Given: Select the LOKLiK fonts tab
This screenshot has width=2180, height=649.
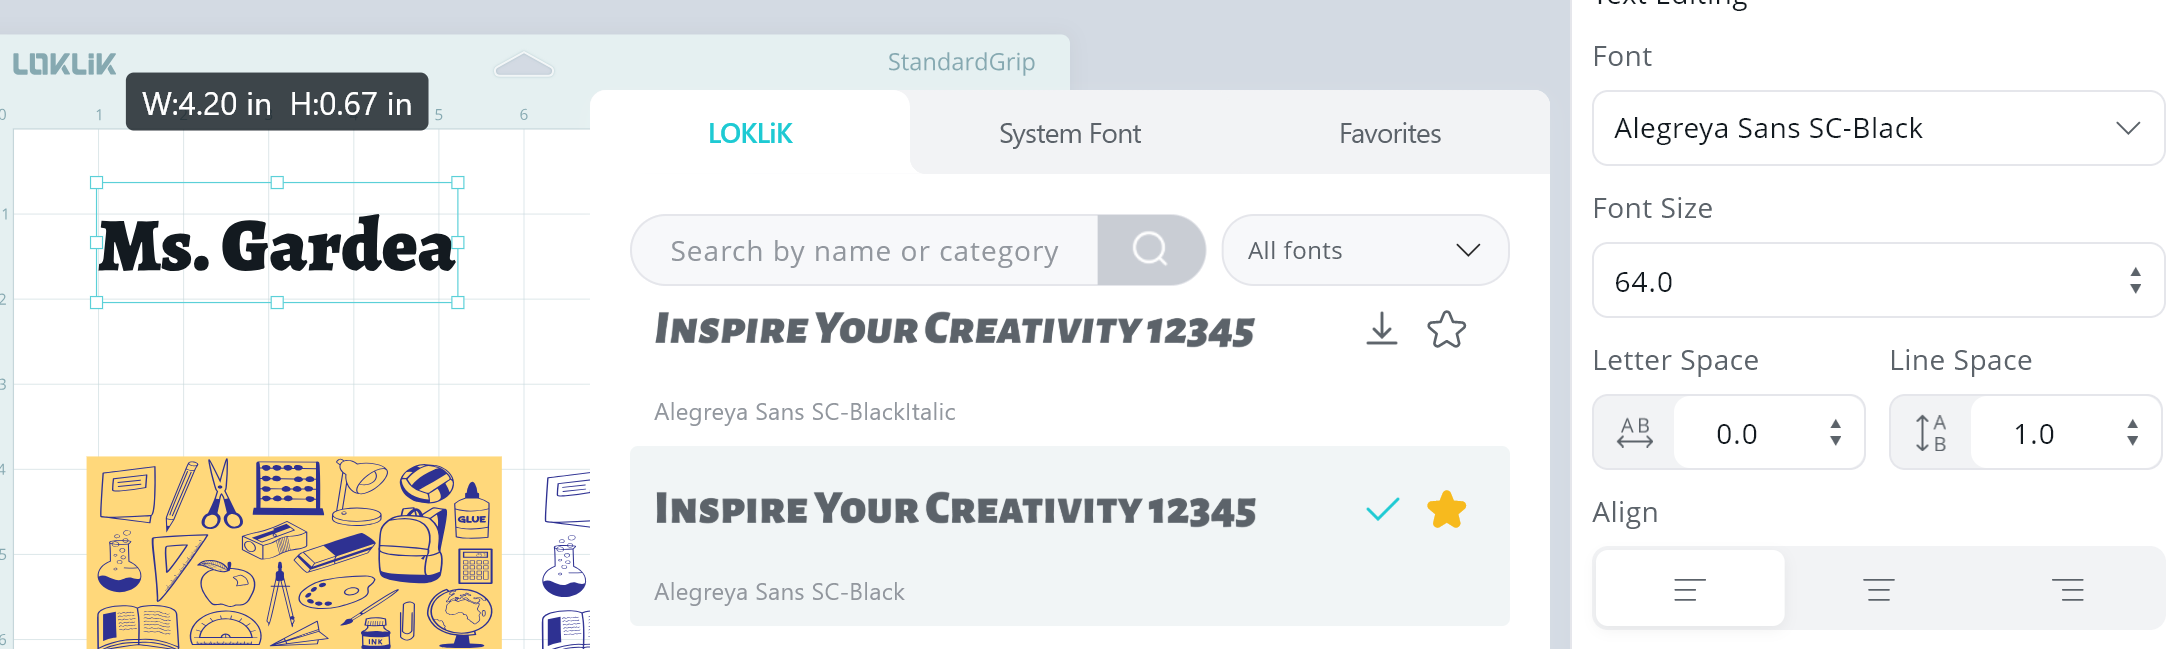Looking at the screenshot, I should [750, 133].
